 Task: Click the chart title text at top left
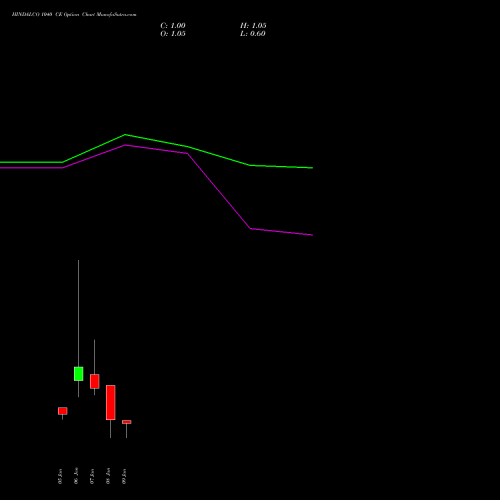pyautogui.click(x=74, y=14)
